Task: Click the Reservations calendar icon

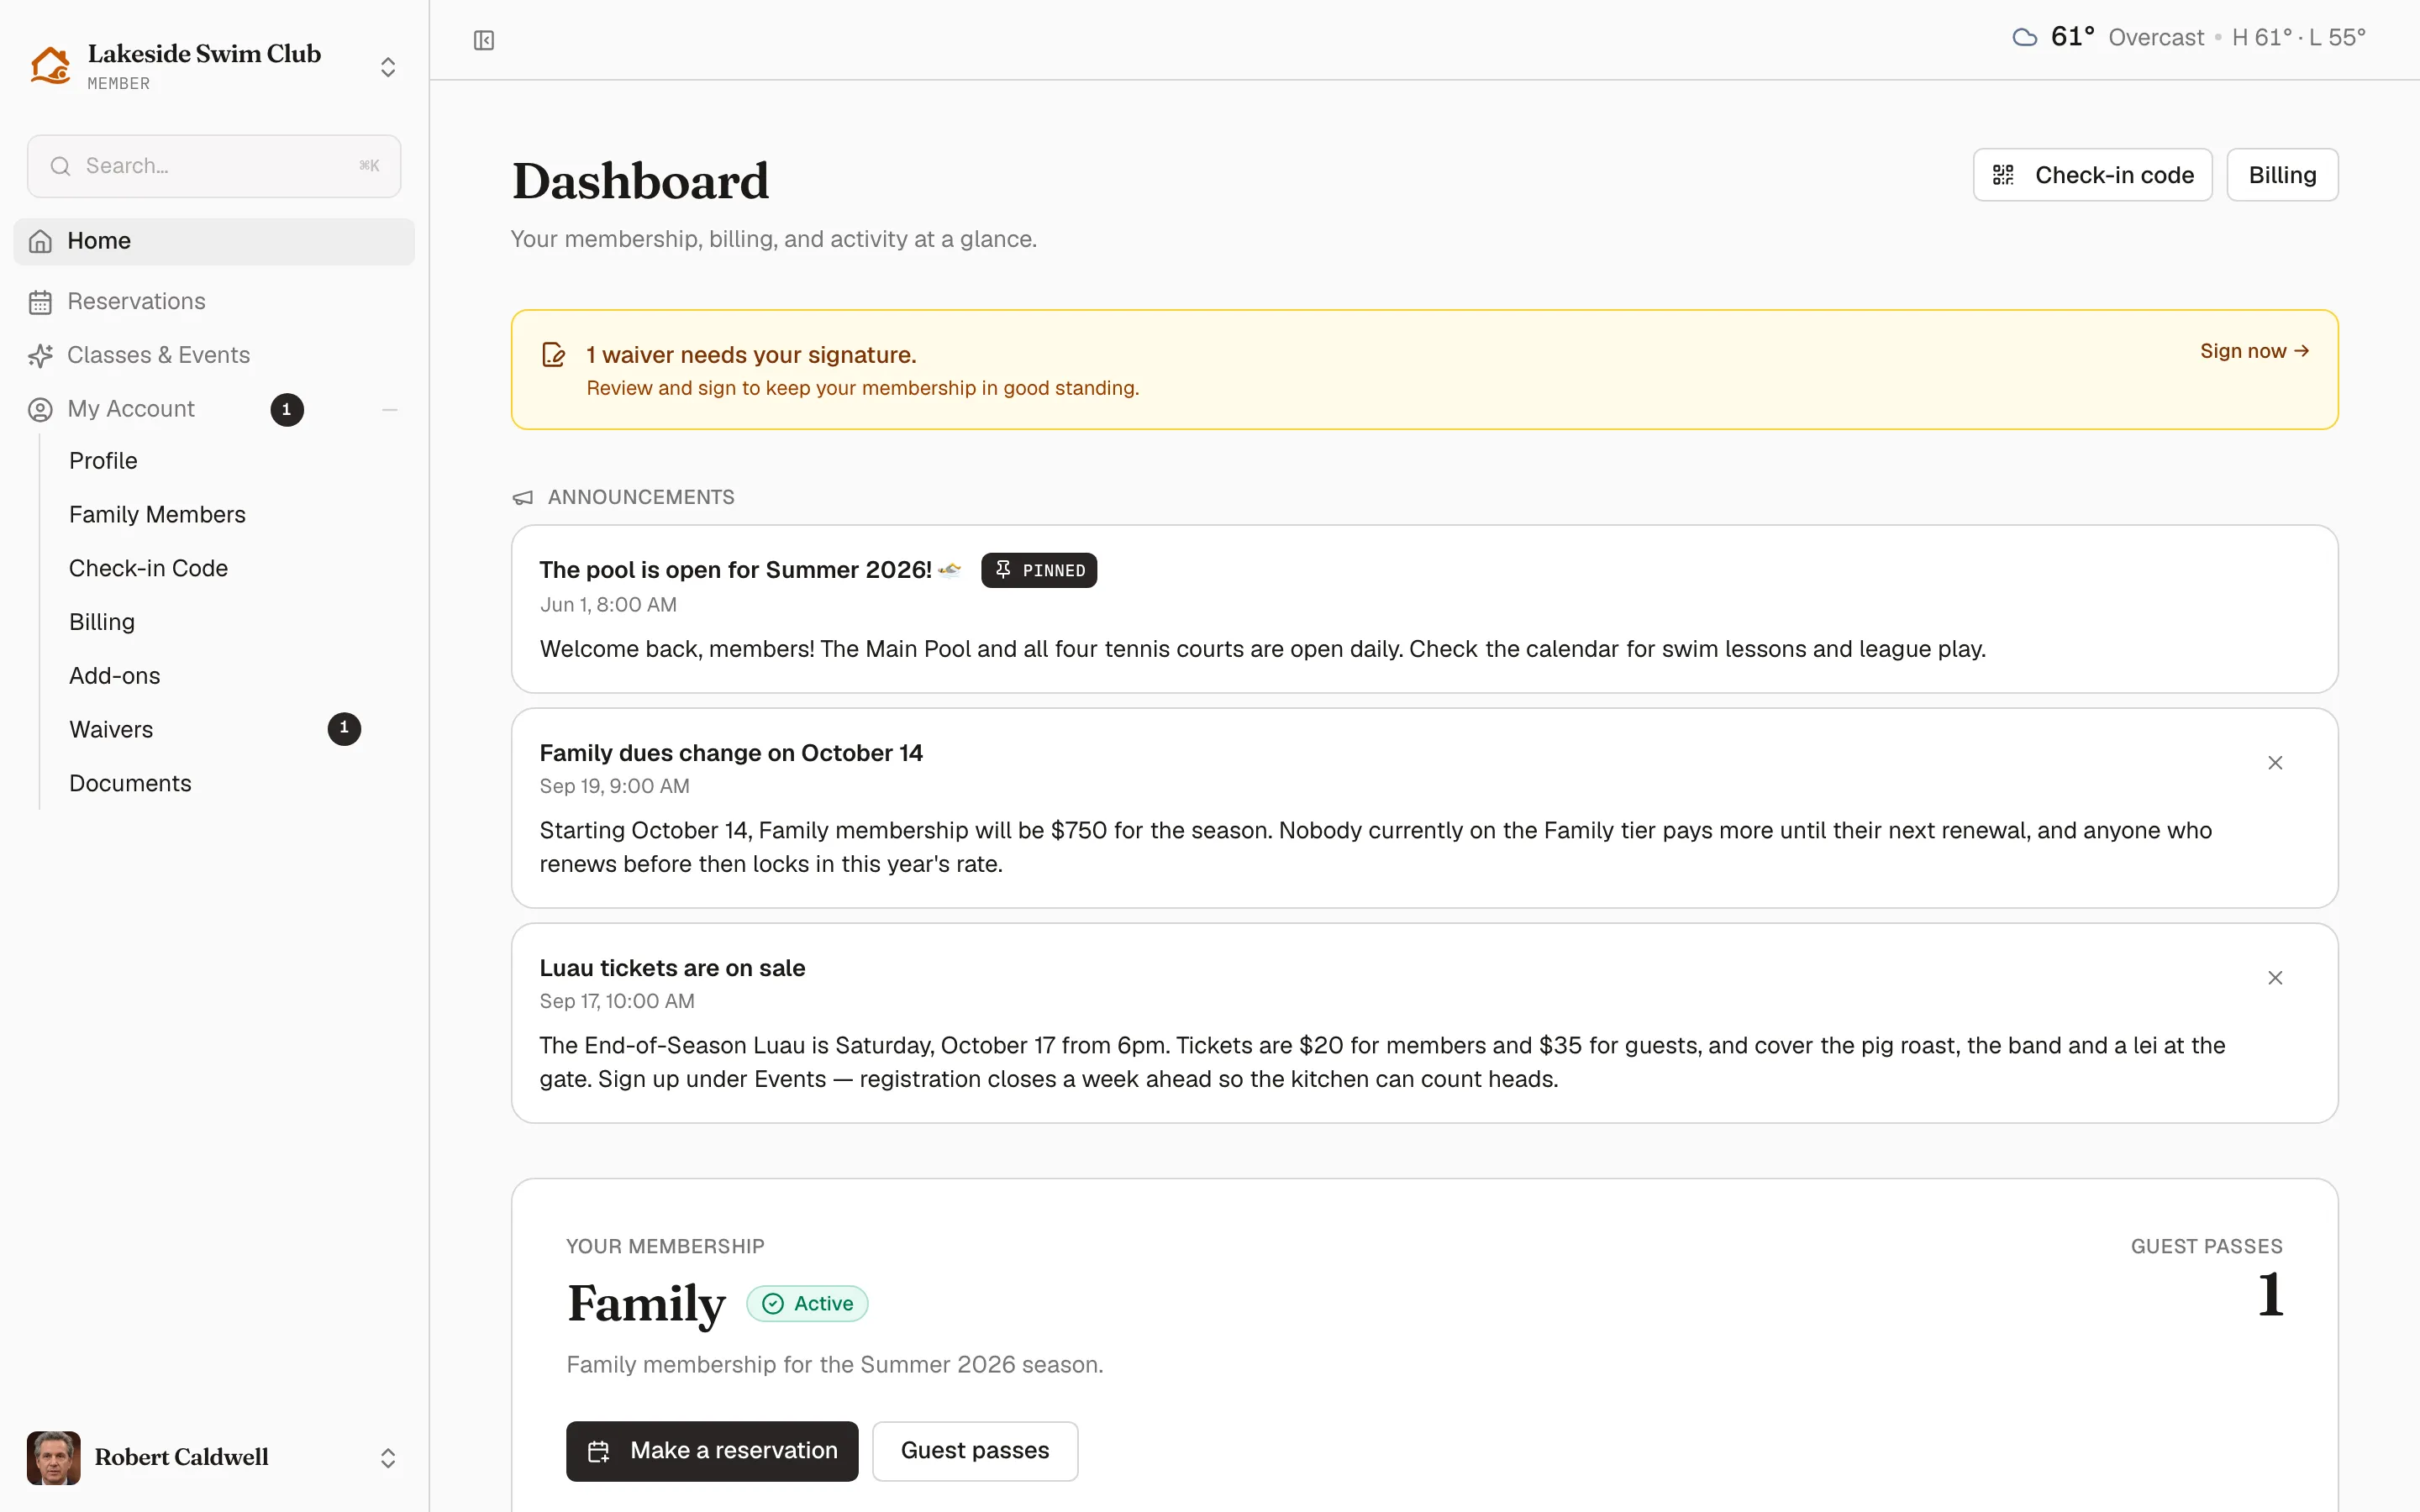Action: 40,302
